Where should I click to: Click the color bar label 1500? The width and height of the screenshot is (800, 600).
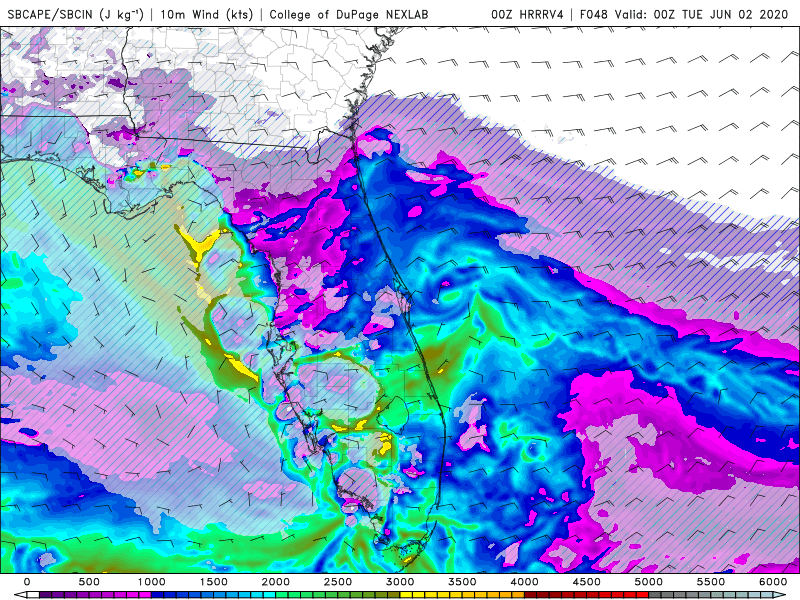point(213,582)
